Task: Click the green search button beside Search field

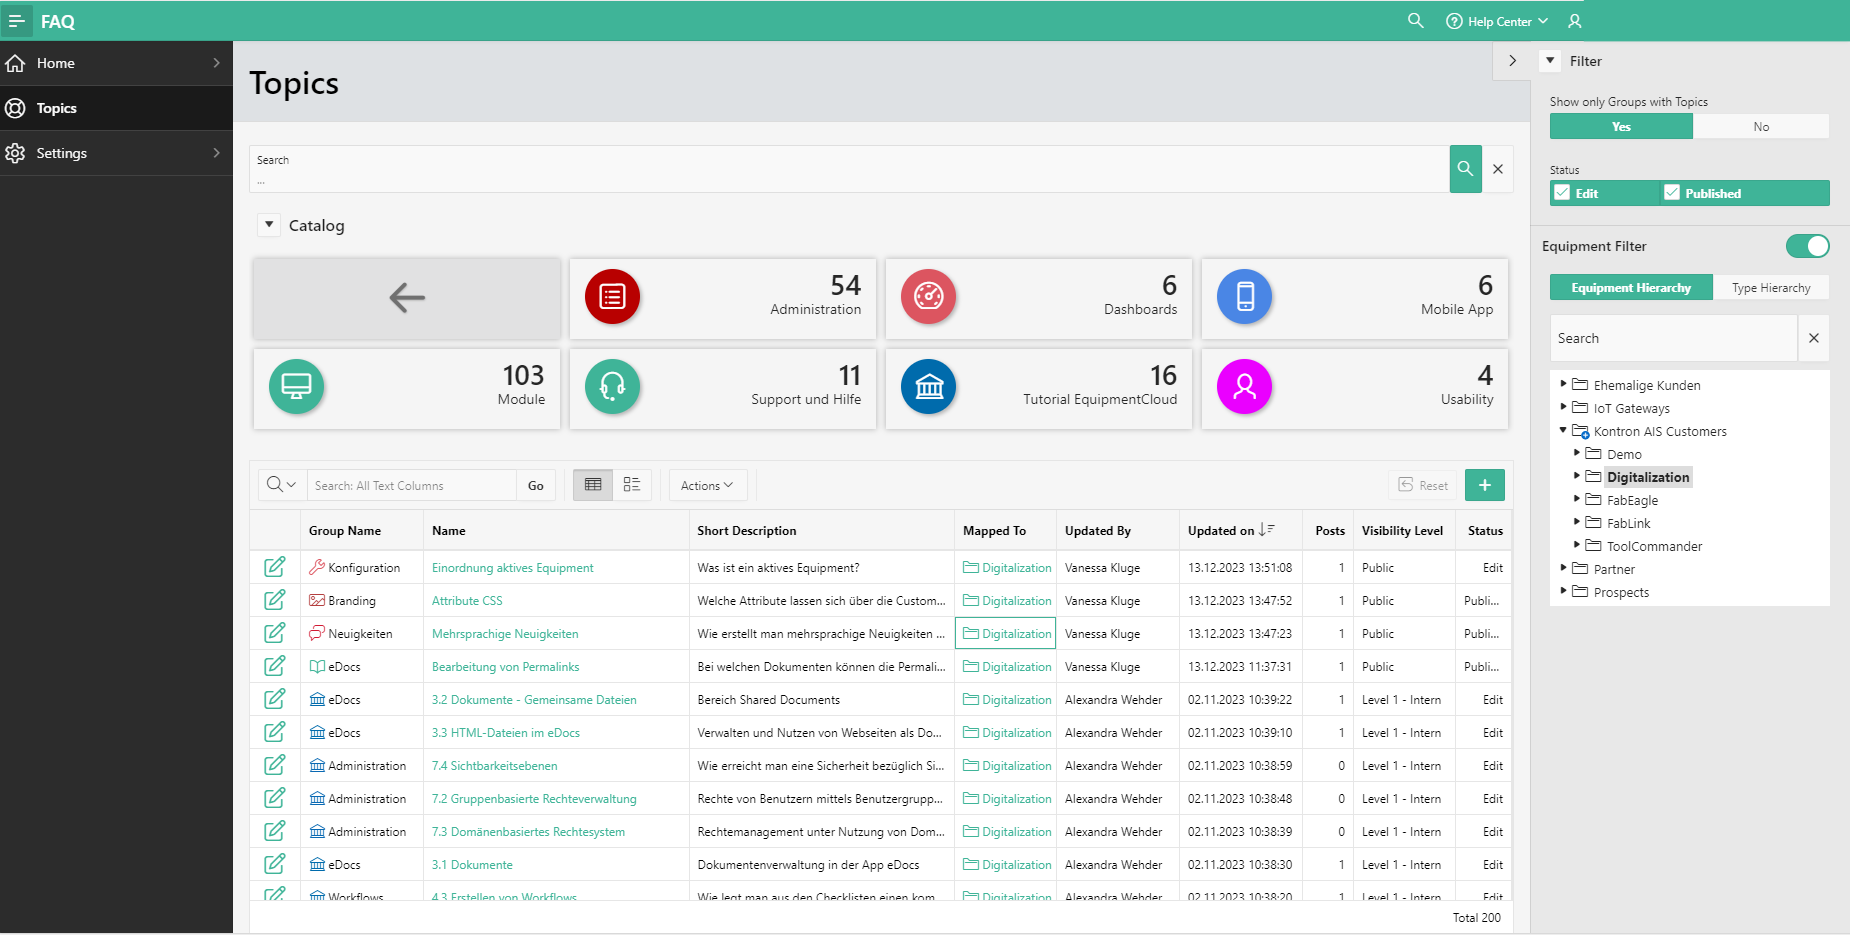Action: (x=1465, y=169)
